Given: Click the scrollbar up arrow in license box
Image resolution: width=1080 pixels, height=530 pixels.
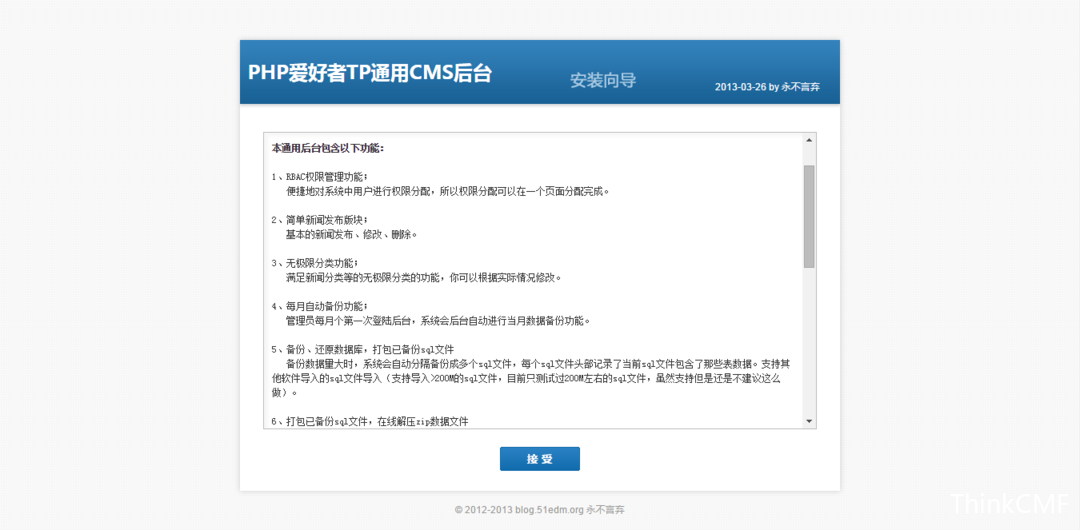Looking at the screenshot, I should (x=809, y=141).
